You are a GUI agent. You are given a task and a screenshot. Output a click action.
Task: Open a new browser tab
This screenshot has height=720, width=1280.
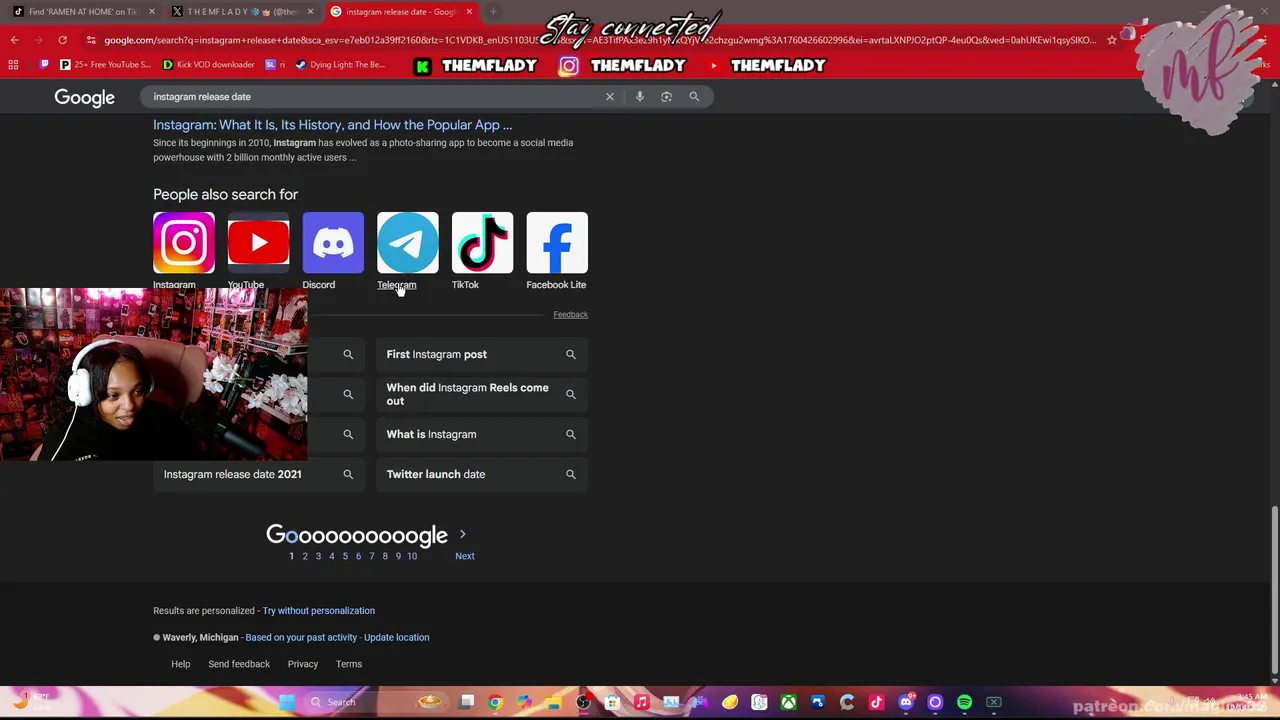(493, 12)
